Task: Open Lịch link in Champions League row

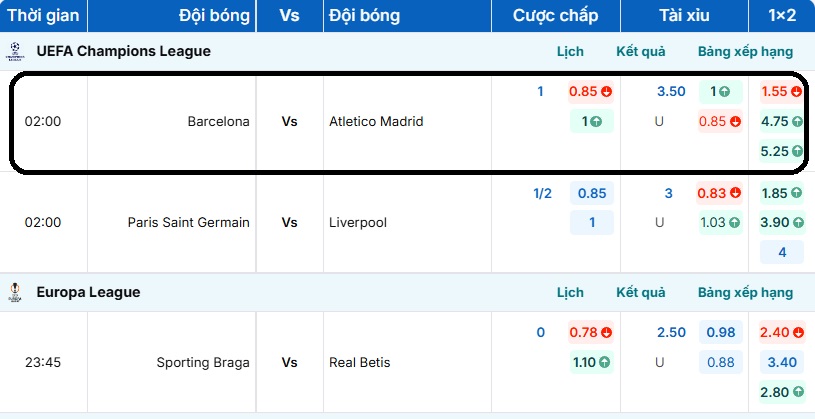Action: point(570,51)
